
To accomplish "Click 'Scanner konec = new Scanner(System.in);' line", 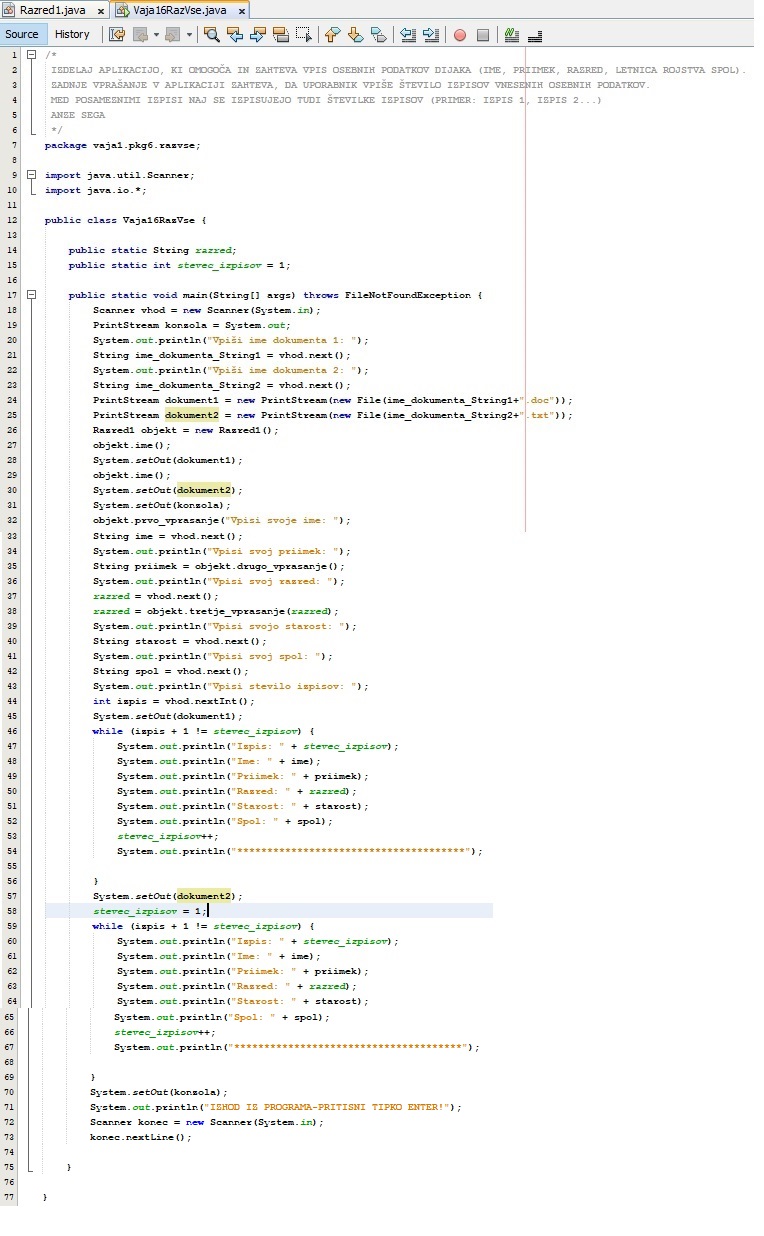I will [207, 1122].
